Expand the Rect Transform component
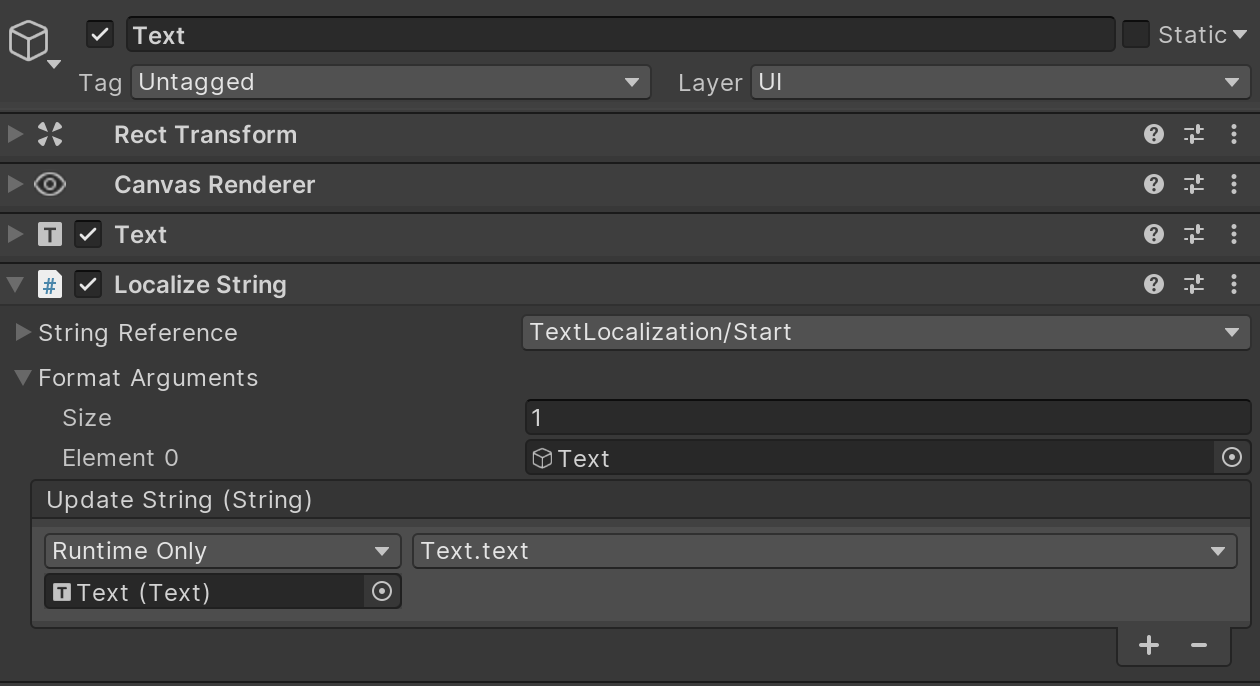This screenshot has width=1260, height=686. [x=15, y=134]
